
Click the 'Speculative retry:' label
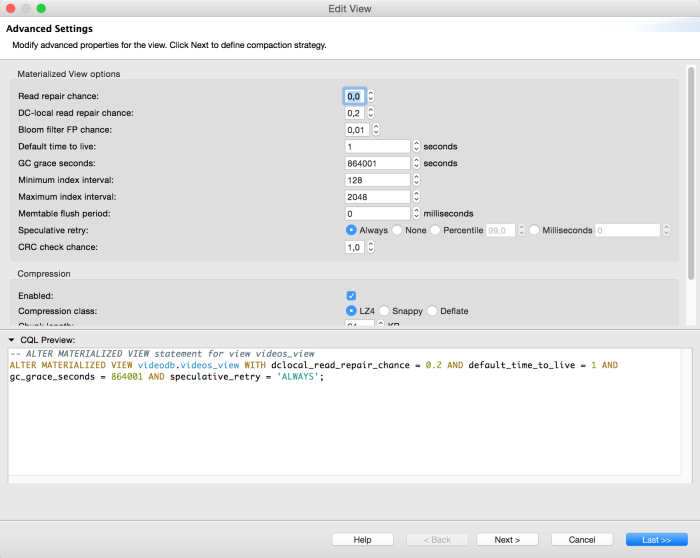(x=53, y=230)
